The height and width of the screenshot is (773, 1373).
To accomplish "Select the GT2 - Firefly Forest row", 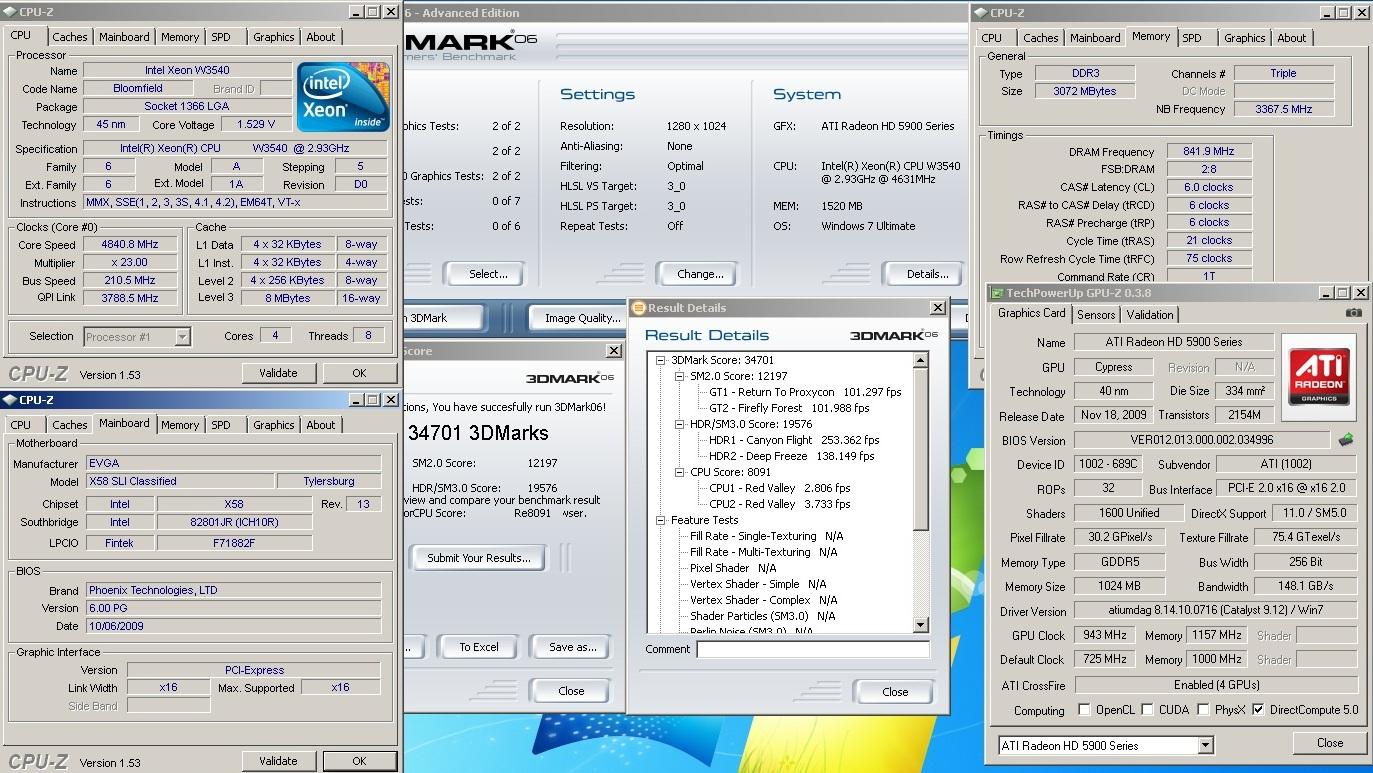I will 789,408.
